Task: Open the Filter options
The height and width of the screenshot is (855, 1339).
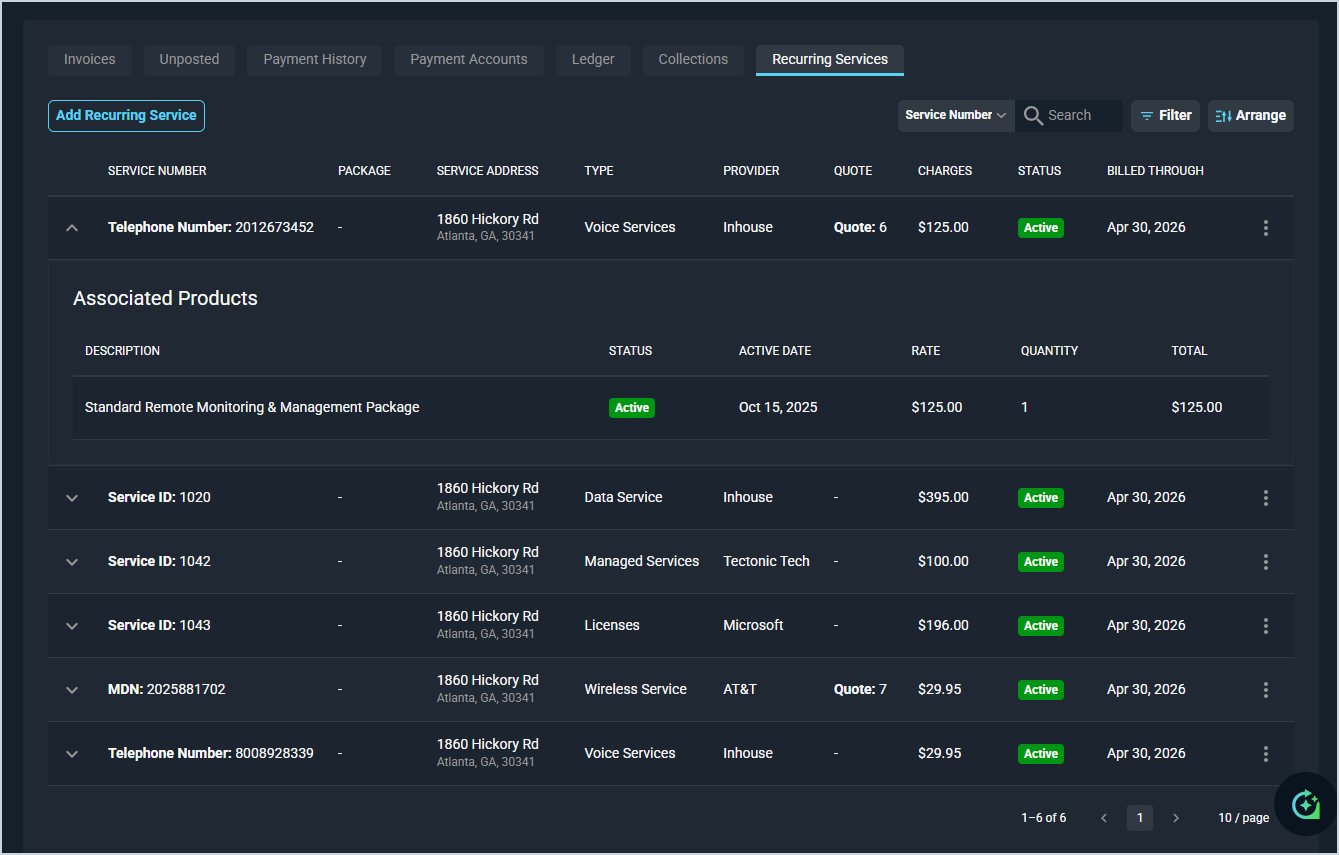Action: 1165,116
